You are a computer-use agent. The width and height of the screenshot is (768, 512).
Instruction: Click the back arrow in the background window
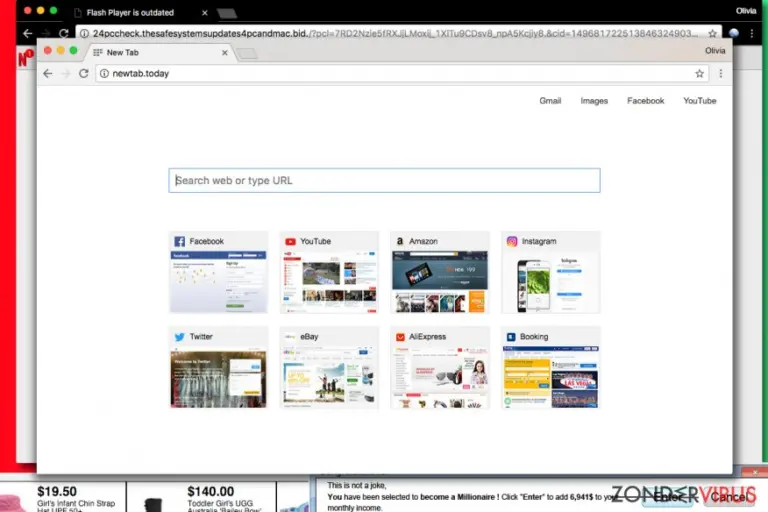27,33
